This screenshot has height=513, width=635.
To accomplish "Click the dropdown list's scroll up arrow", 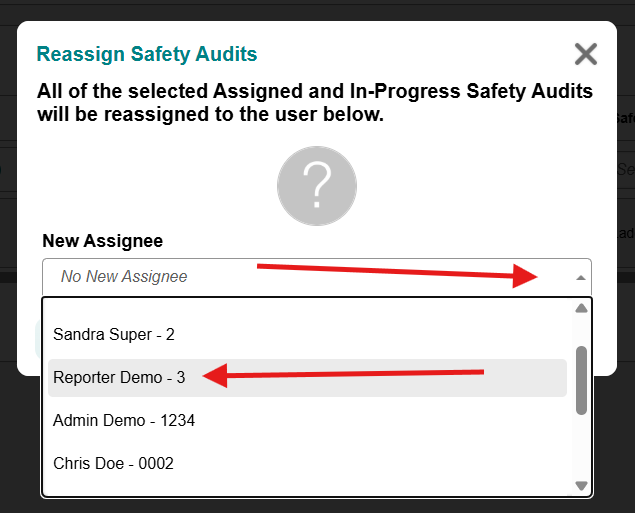I will click(581, 308).
